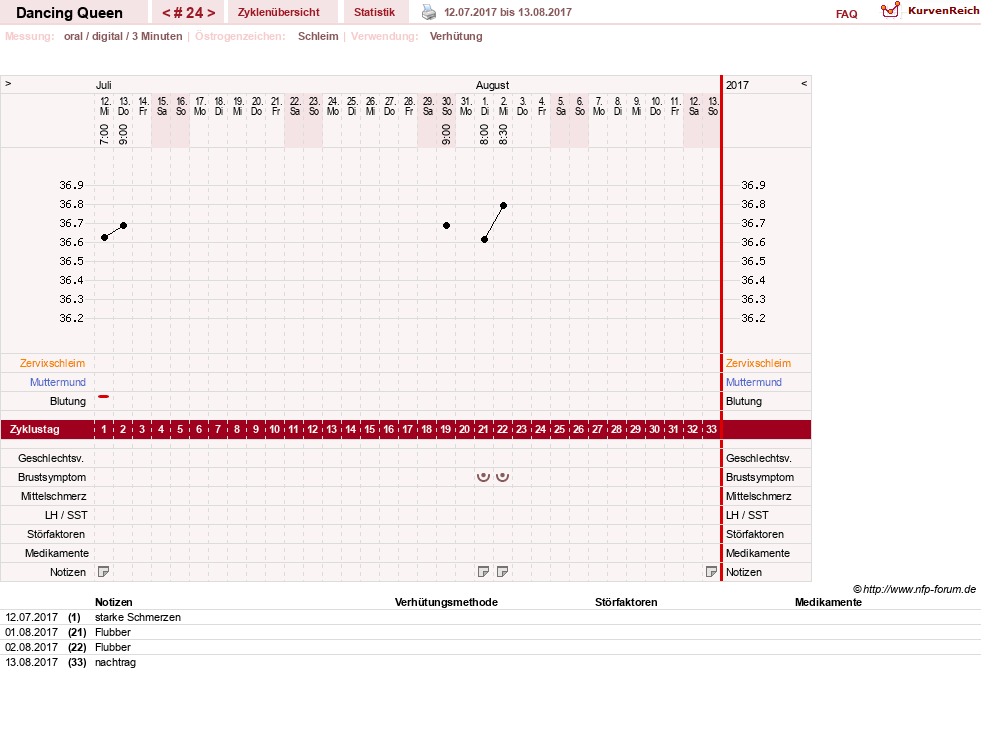Open note icon on cycle day 21
The height and width of the screenshot is (741, 981).
coord(483,571)
